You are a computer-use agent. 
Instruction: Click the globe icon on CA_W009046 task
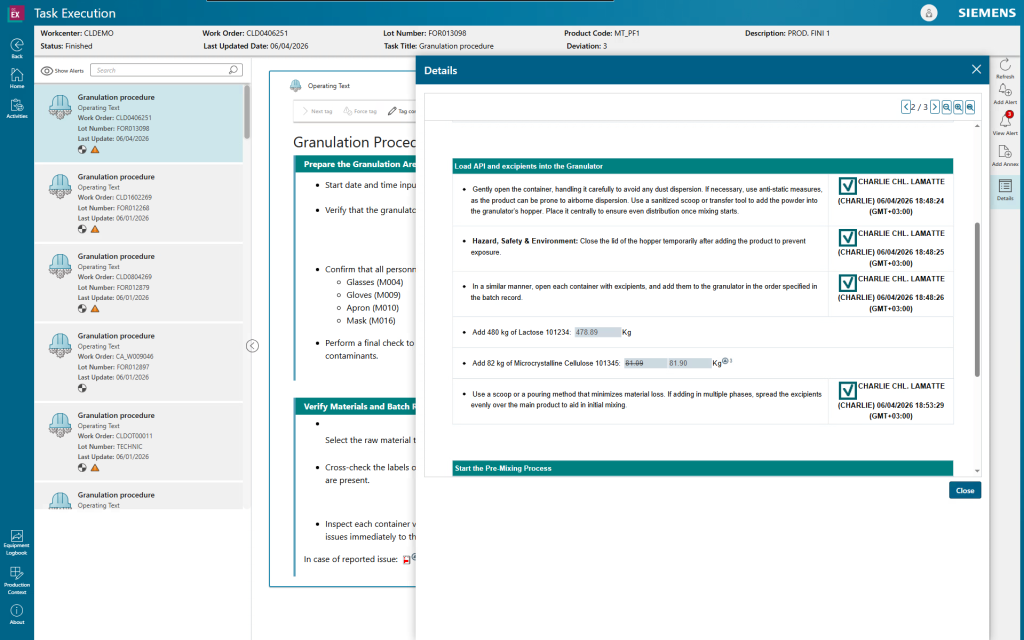pyautogui.click(x=82, y=388)
